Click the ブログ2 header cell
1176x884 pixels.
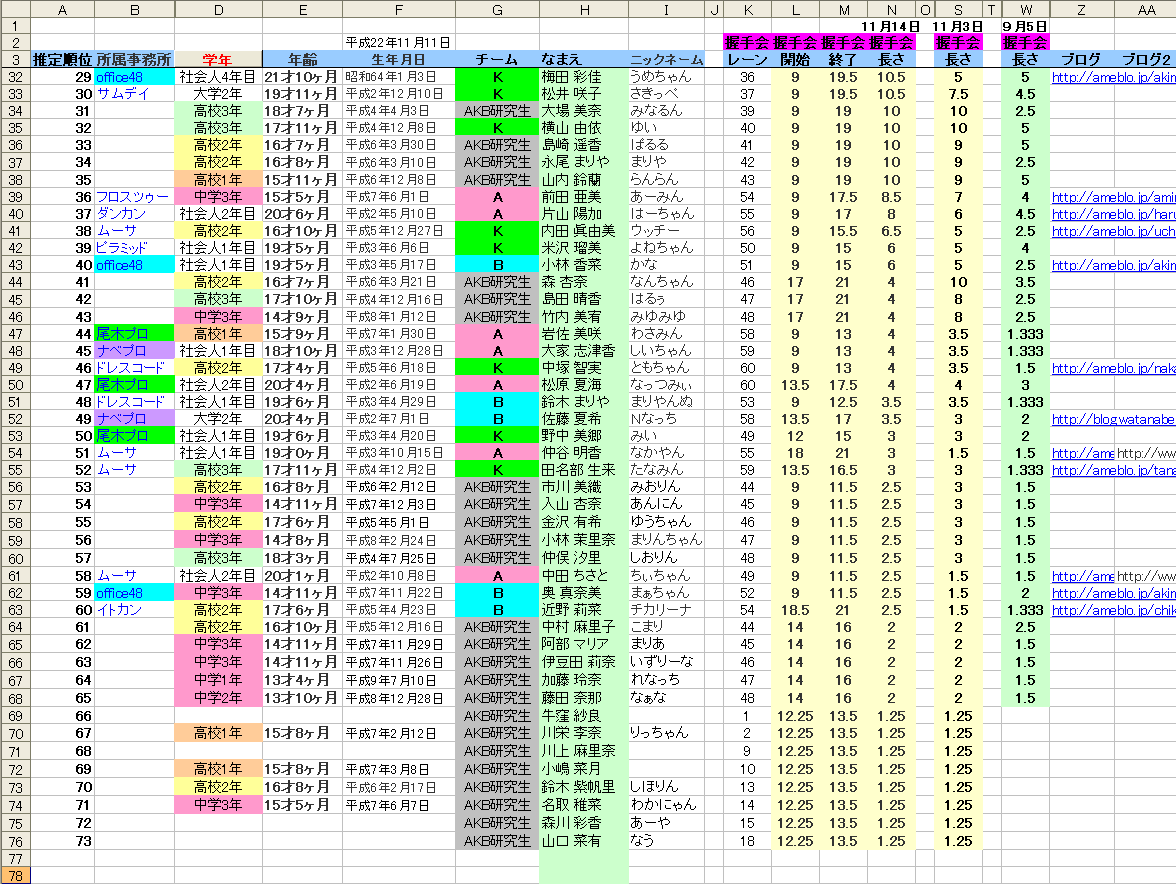coord(1145,59)
